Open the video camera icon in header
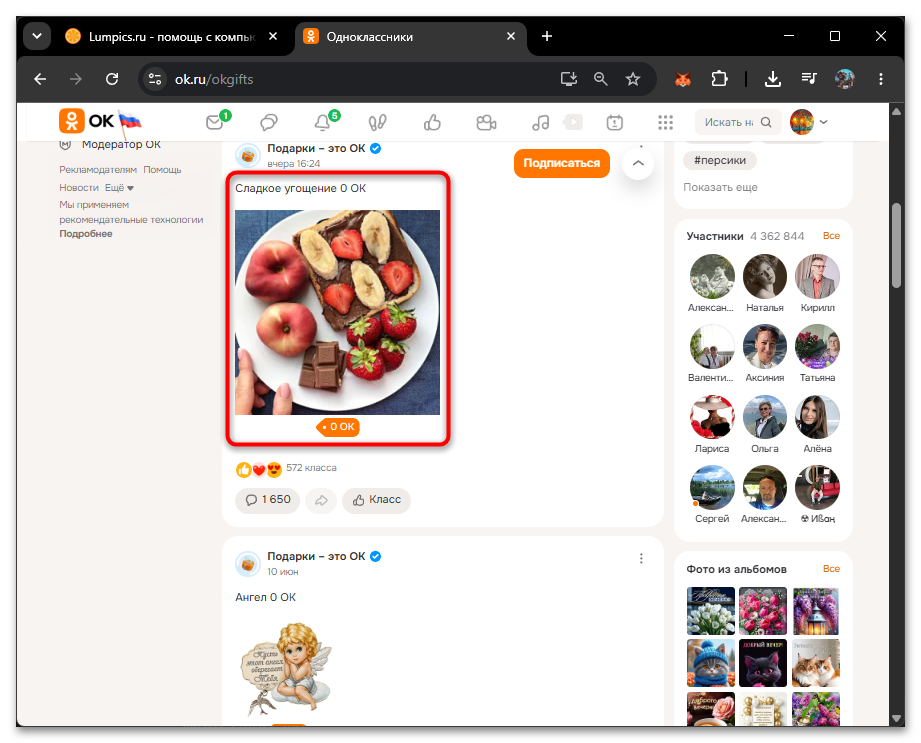Image resolution: width=921 pixels, height=743 pixels. click(486, 122)
